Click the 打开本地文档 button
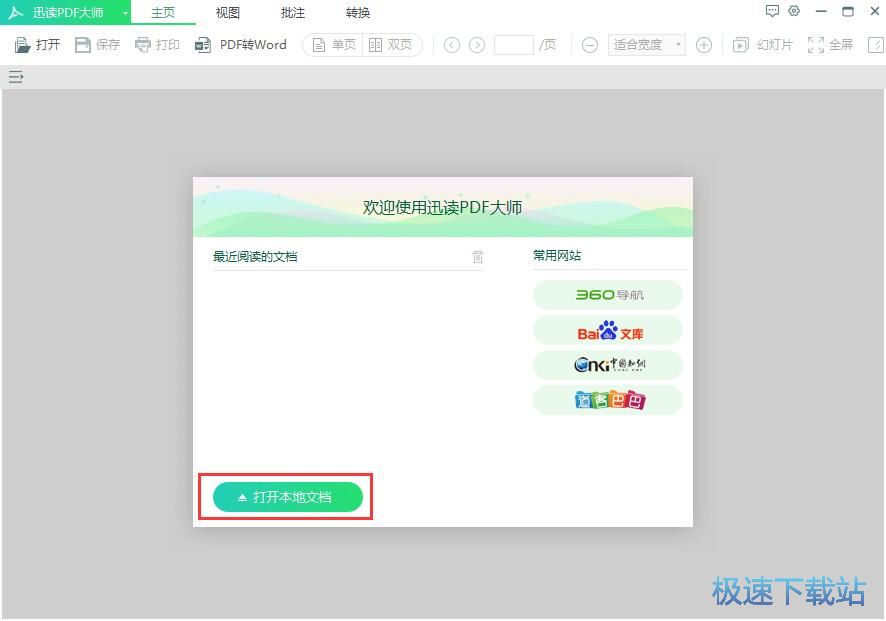The image size is (886, 621). [x=286, y=496]
